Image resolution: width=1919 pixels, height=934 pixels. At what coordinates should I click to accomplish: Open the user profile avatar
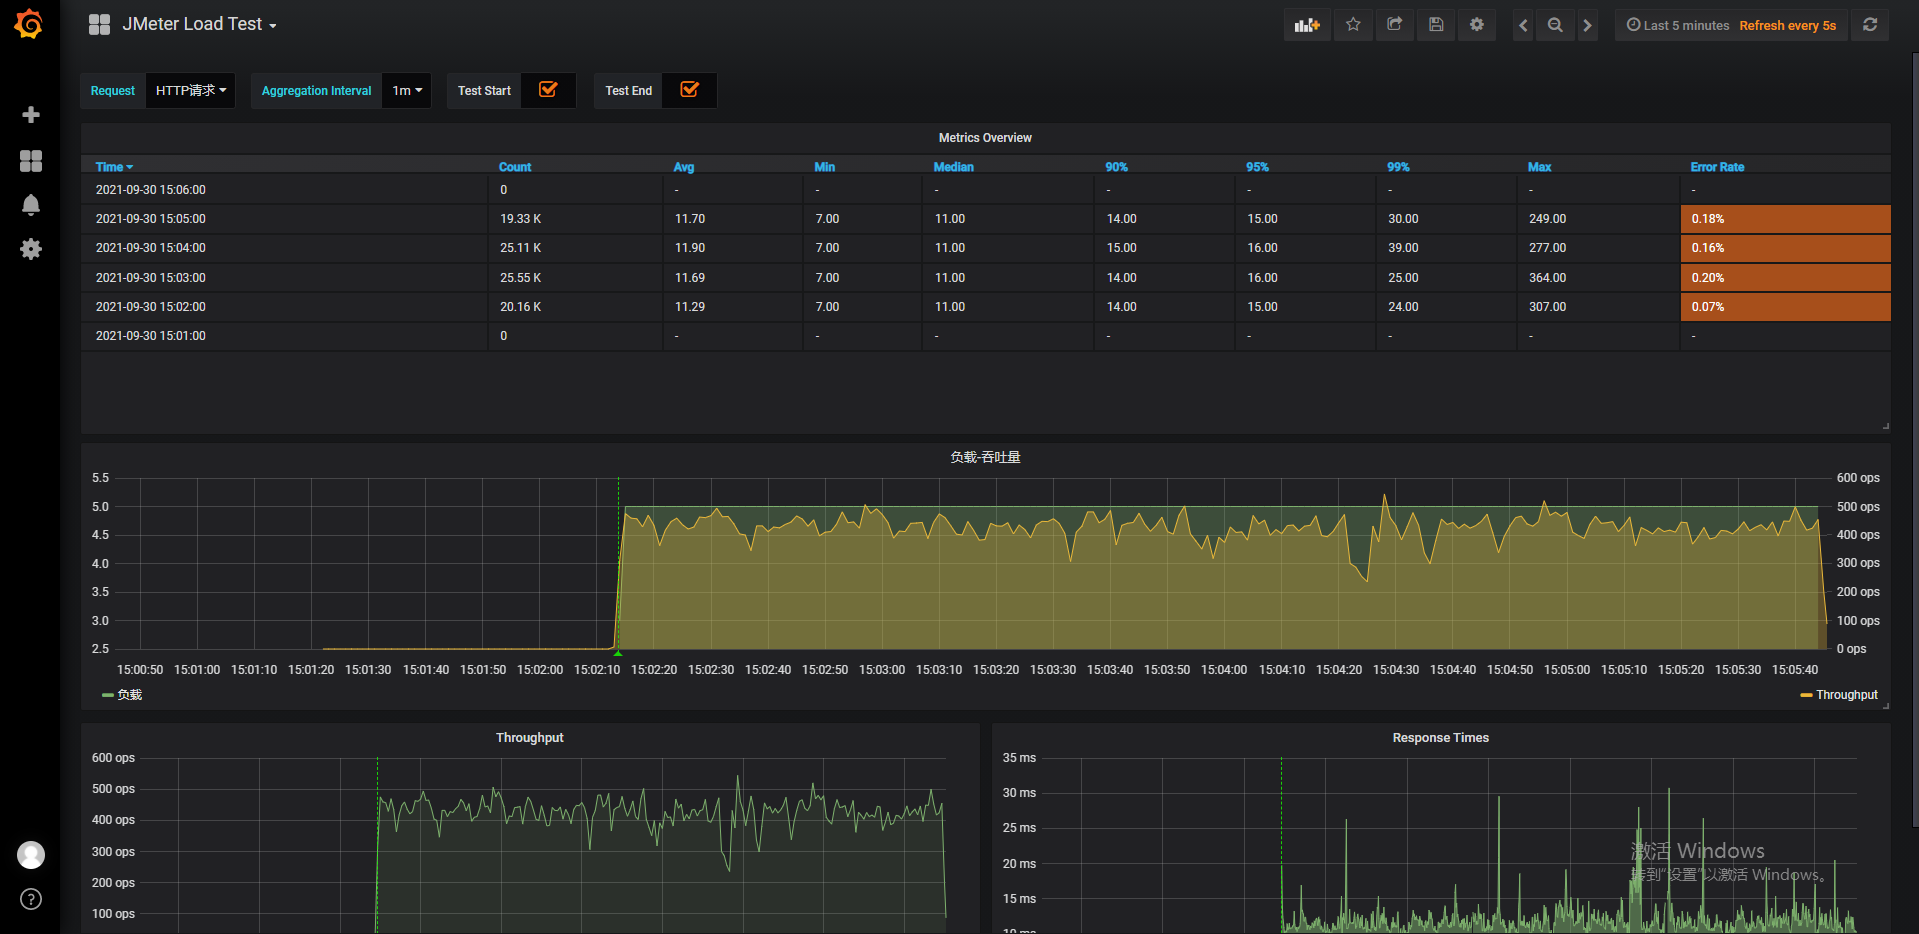31,855
